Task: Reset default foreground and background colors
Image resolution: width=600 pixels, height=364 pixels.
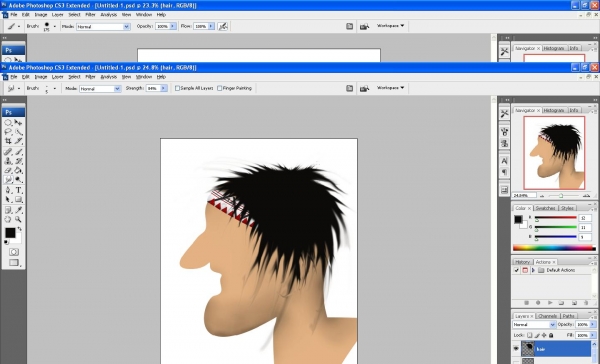Action: pos(6,242)
